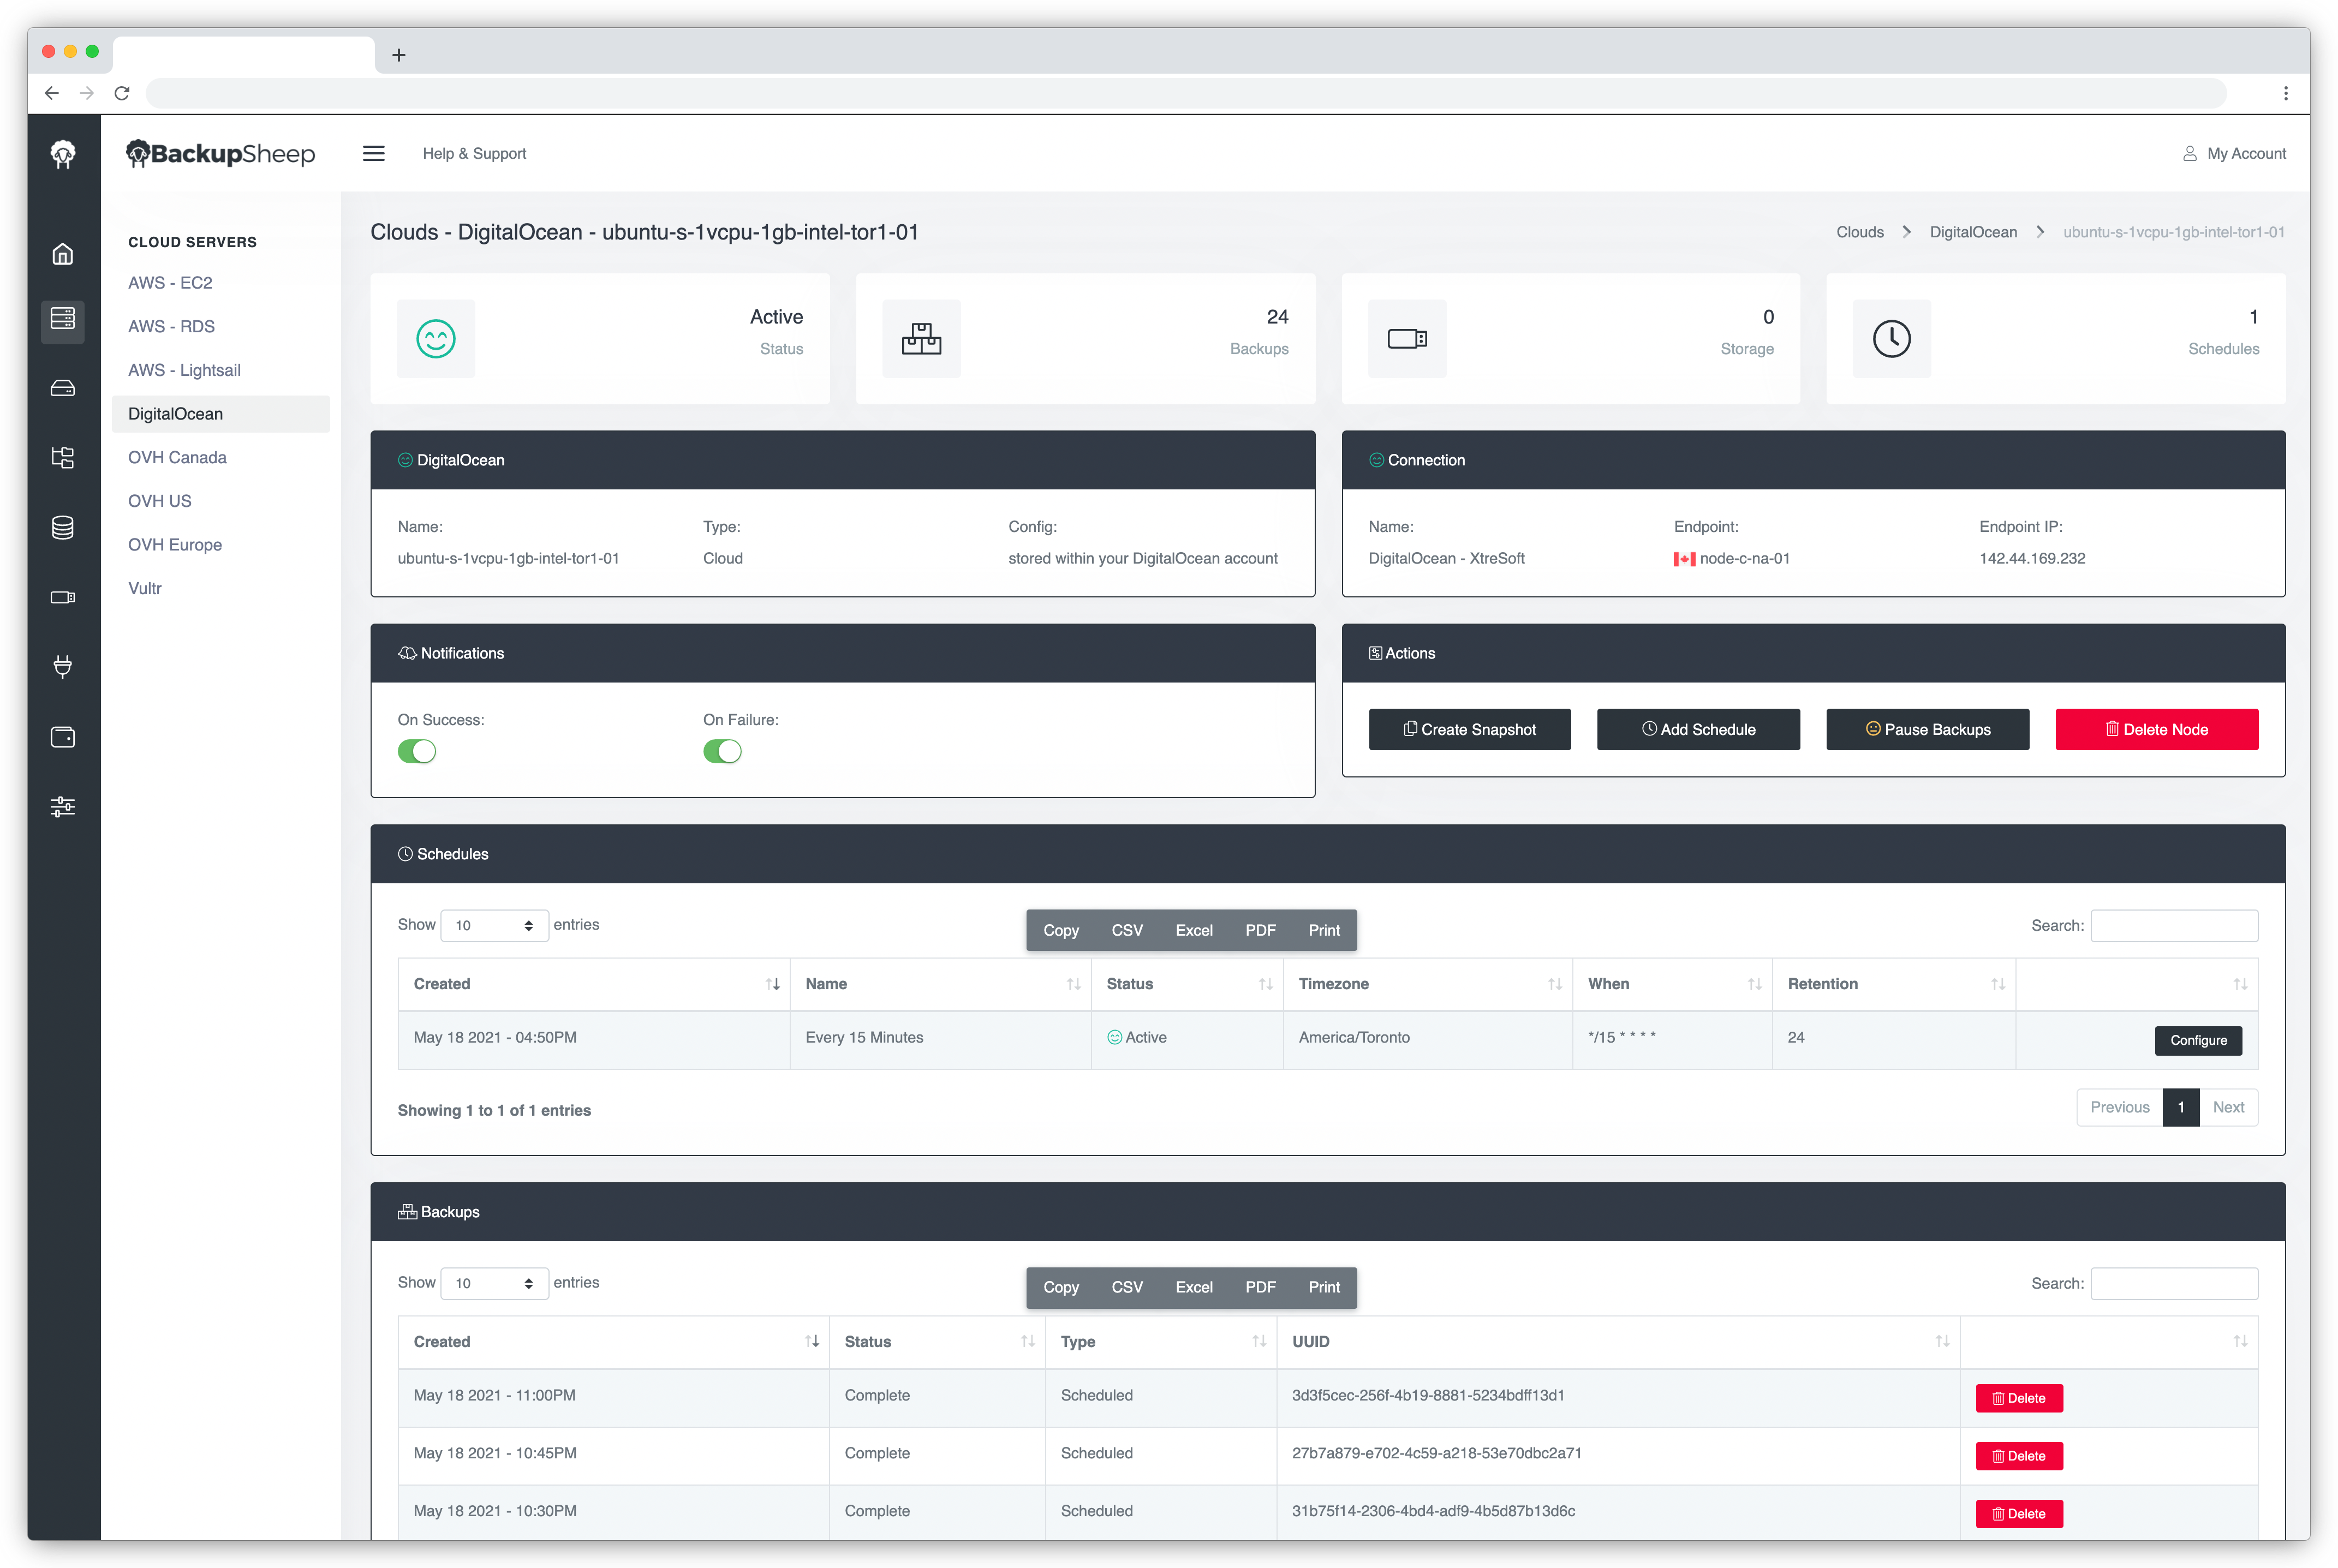The height and width of the screenshot is (1568, 2338).
Task: Open AWS - Lightsail menu item
Action: click(x=184, y=370)
